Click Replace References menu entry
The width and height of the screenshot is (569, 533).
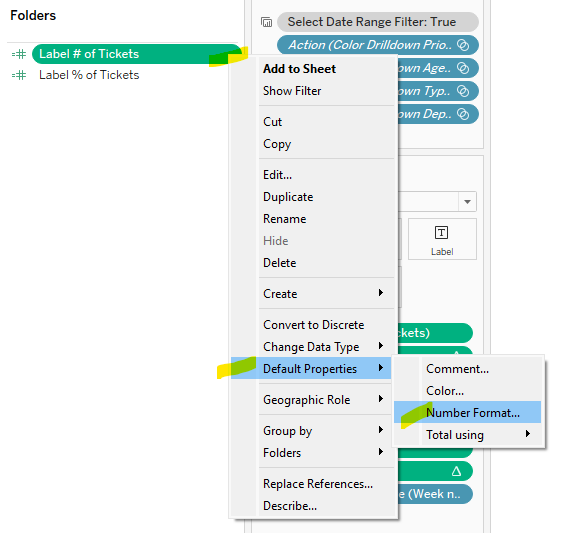318,484
